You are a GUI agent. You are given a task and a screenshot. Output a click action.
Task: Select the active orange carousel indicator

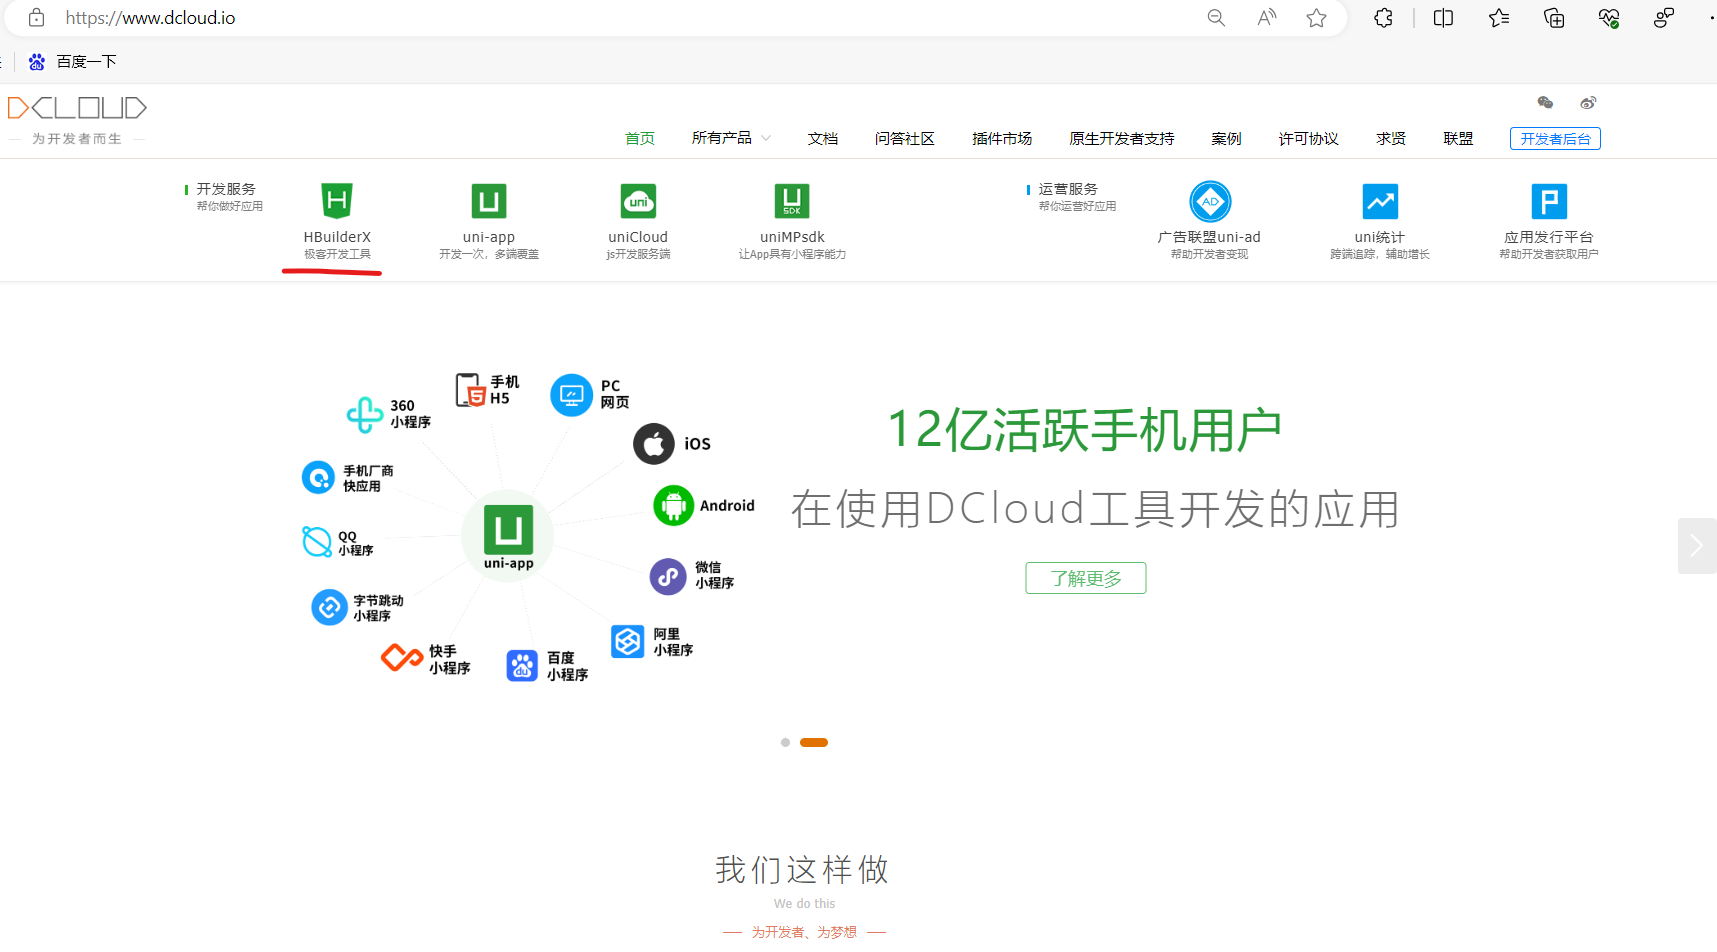coord(814,742)
